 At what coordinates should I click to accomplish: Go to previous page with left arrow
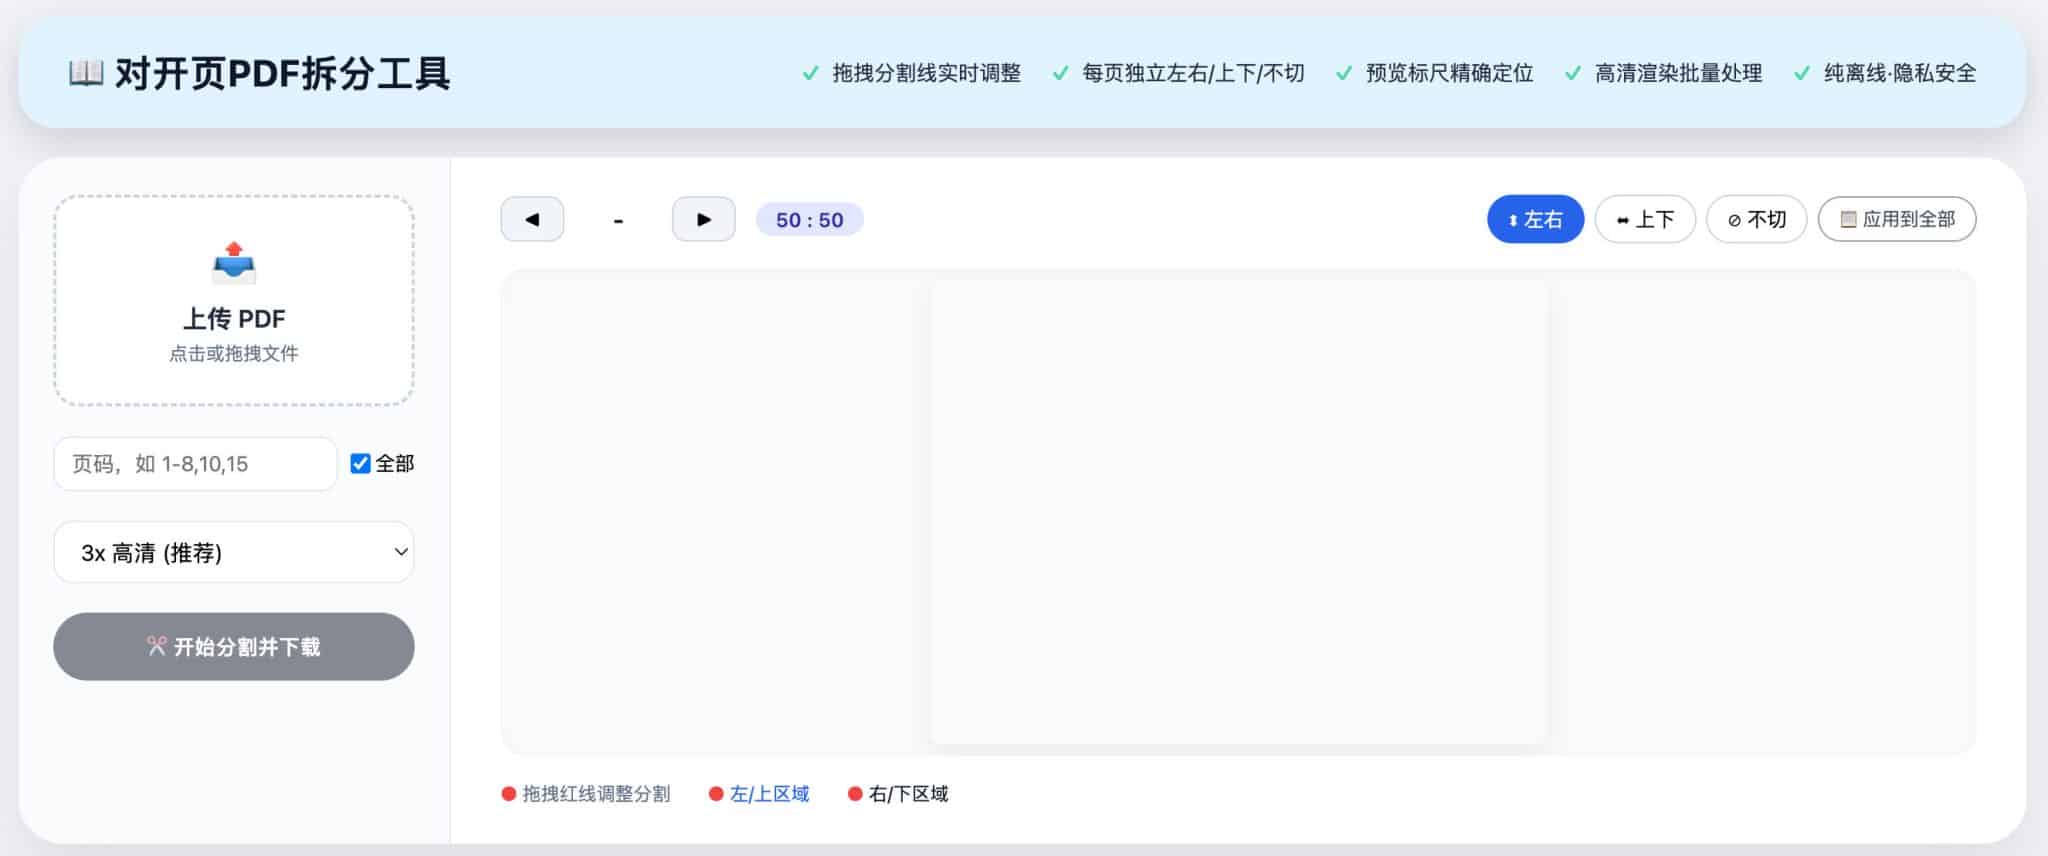[x=532, y=219]
